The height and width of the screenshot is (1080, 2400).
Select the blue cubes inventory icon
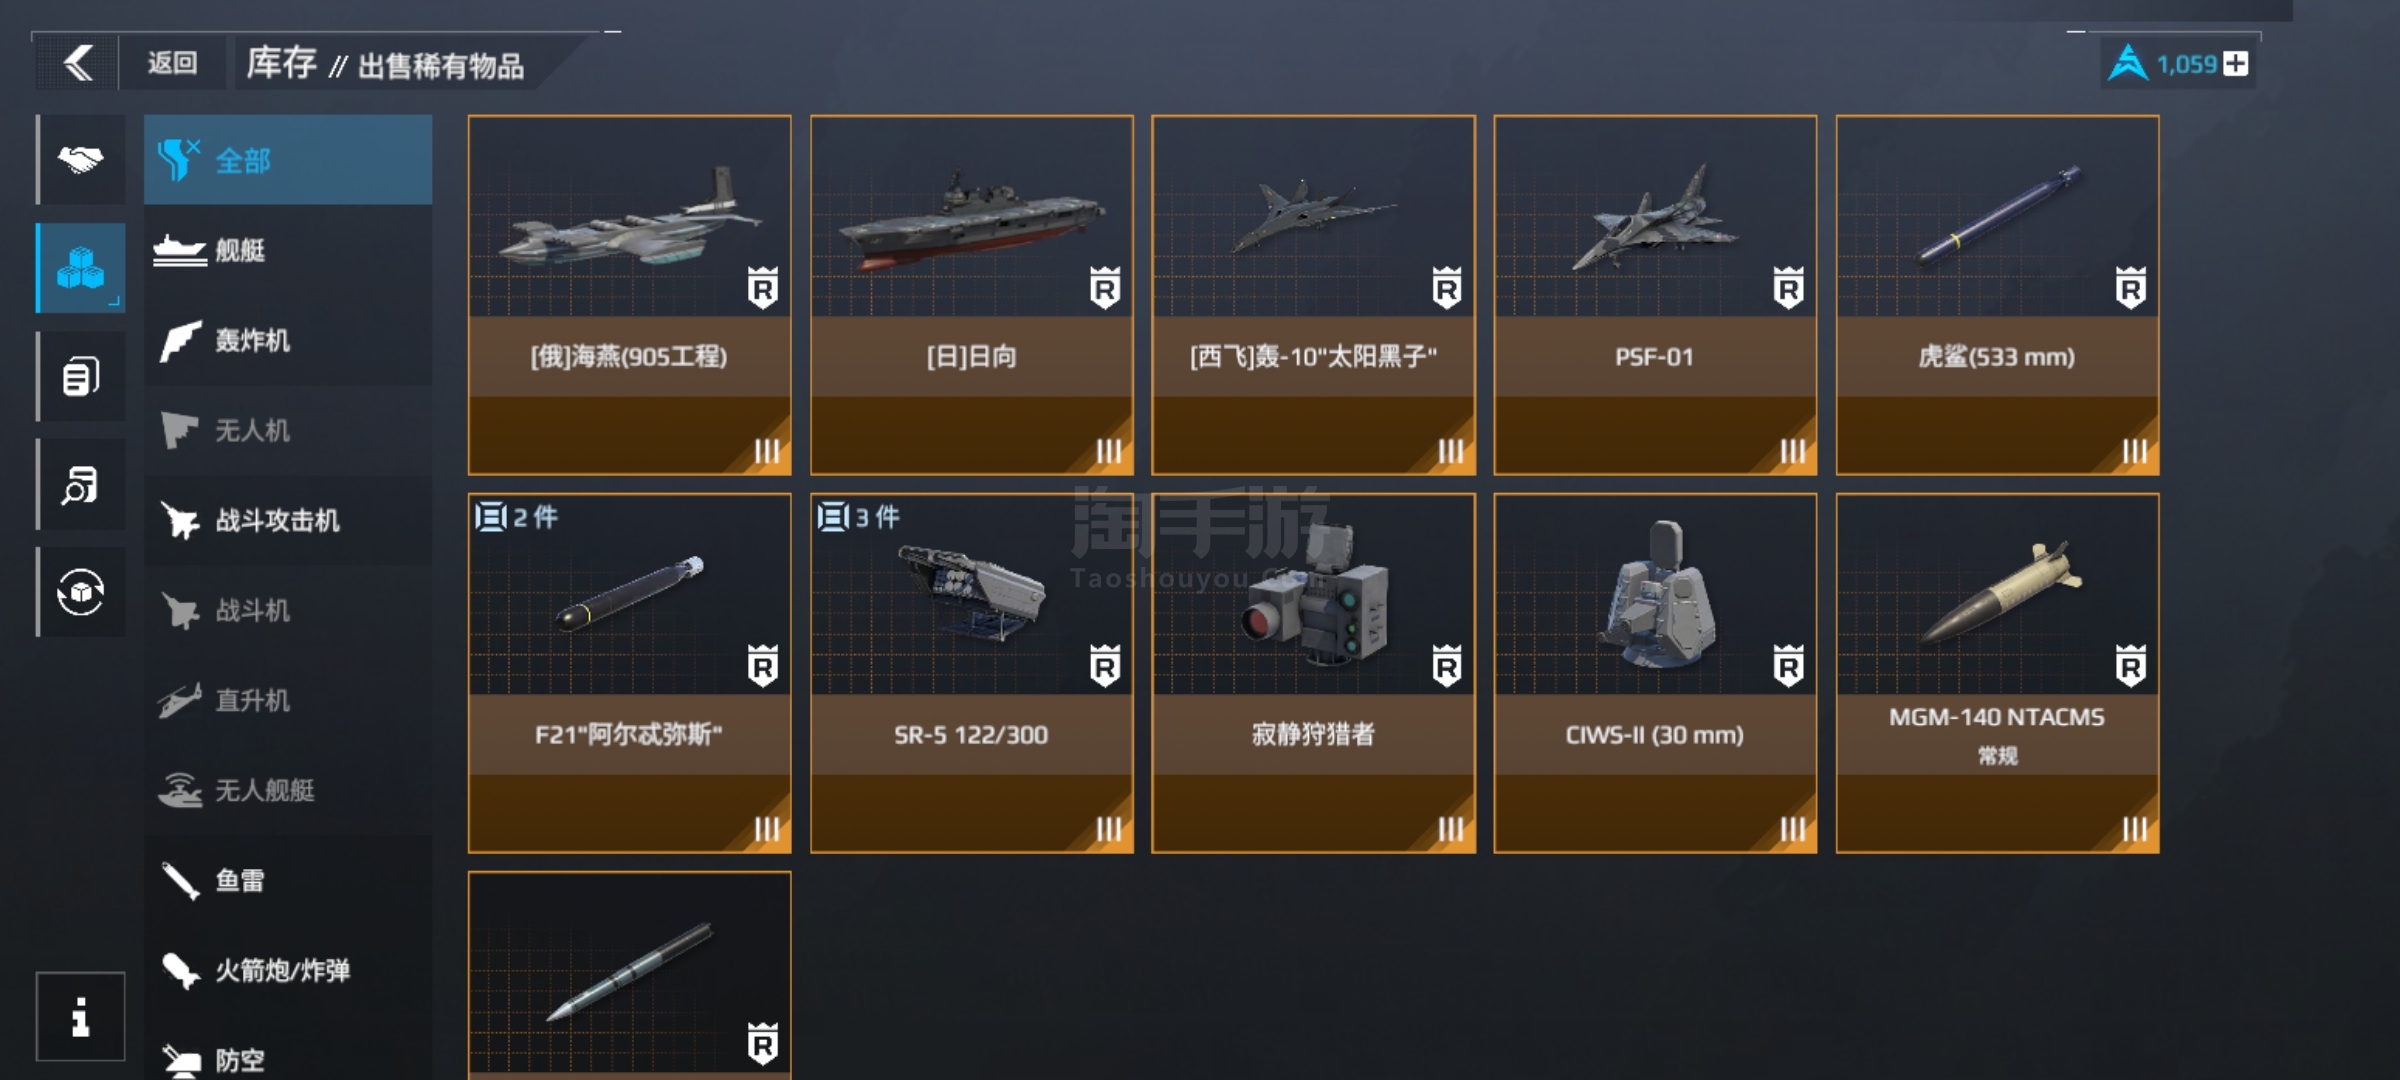click(x=81, y=268)
